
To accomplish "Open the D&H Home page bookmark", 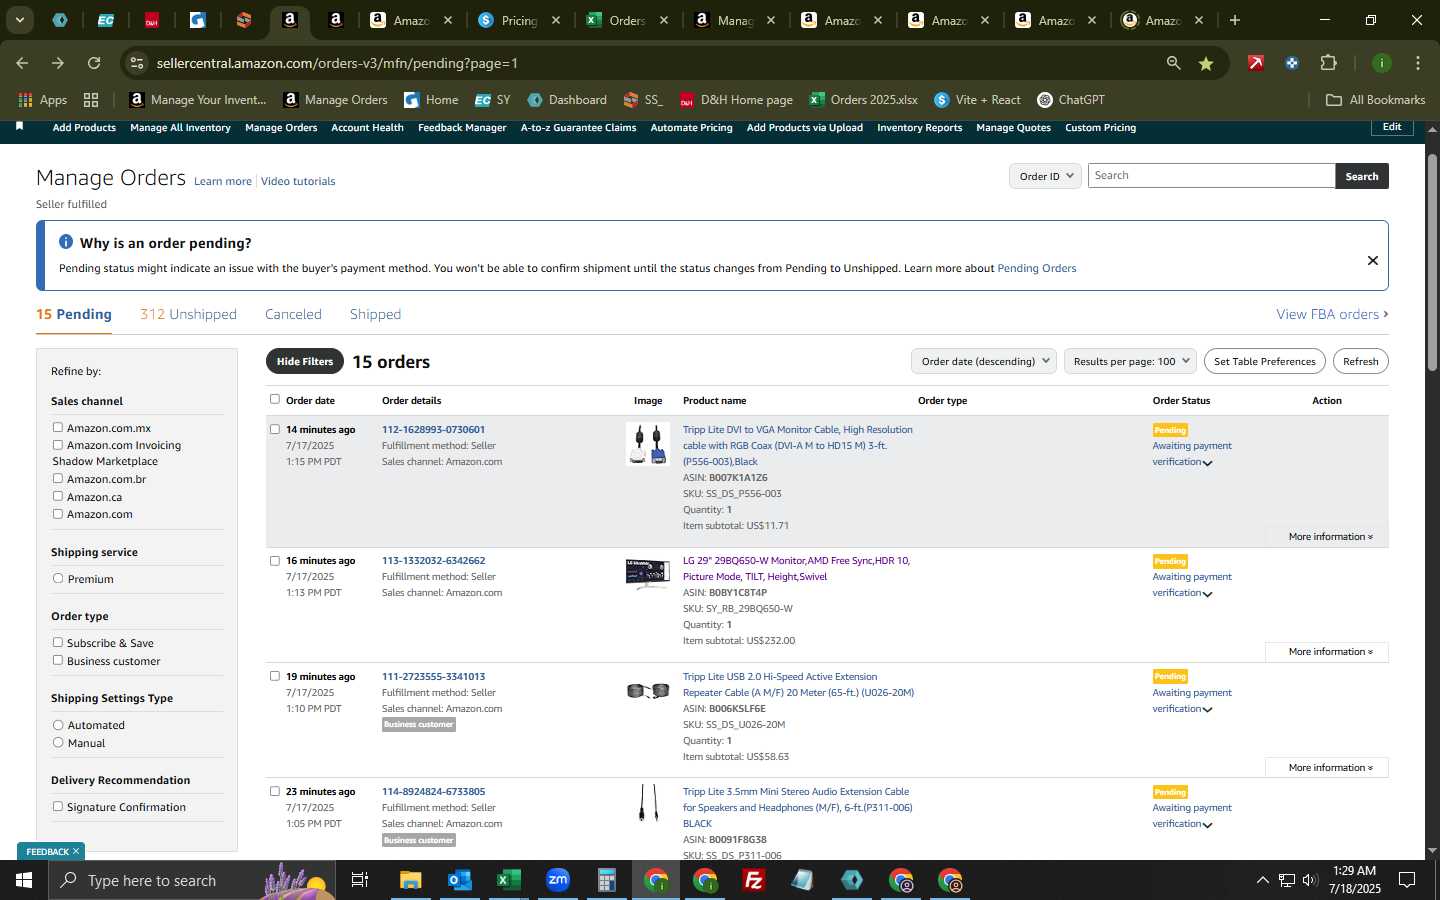I will coord(736,100).
